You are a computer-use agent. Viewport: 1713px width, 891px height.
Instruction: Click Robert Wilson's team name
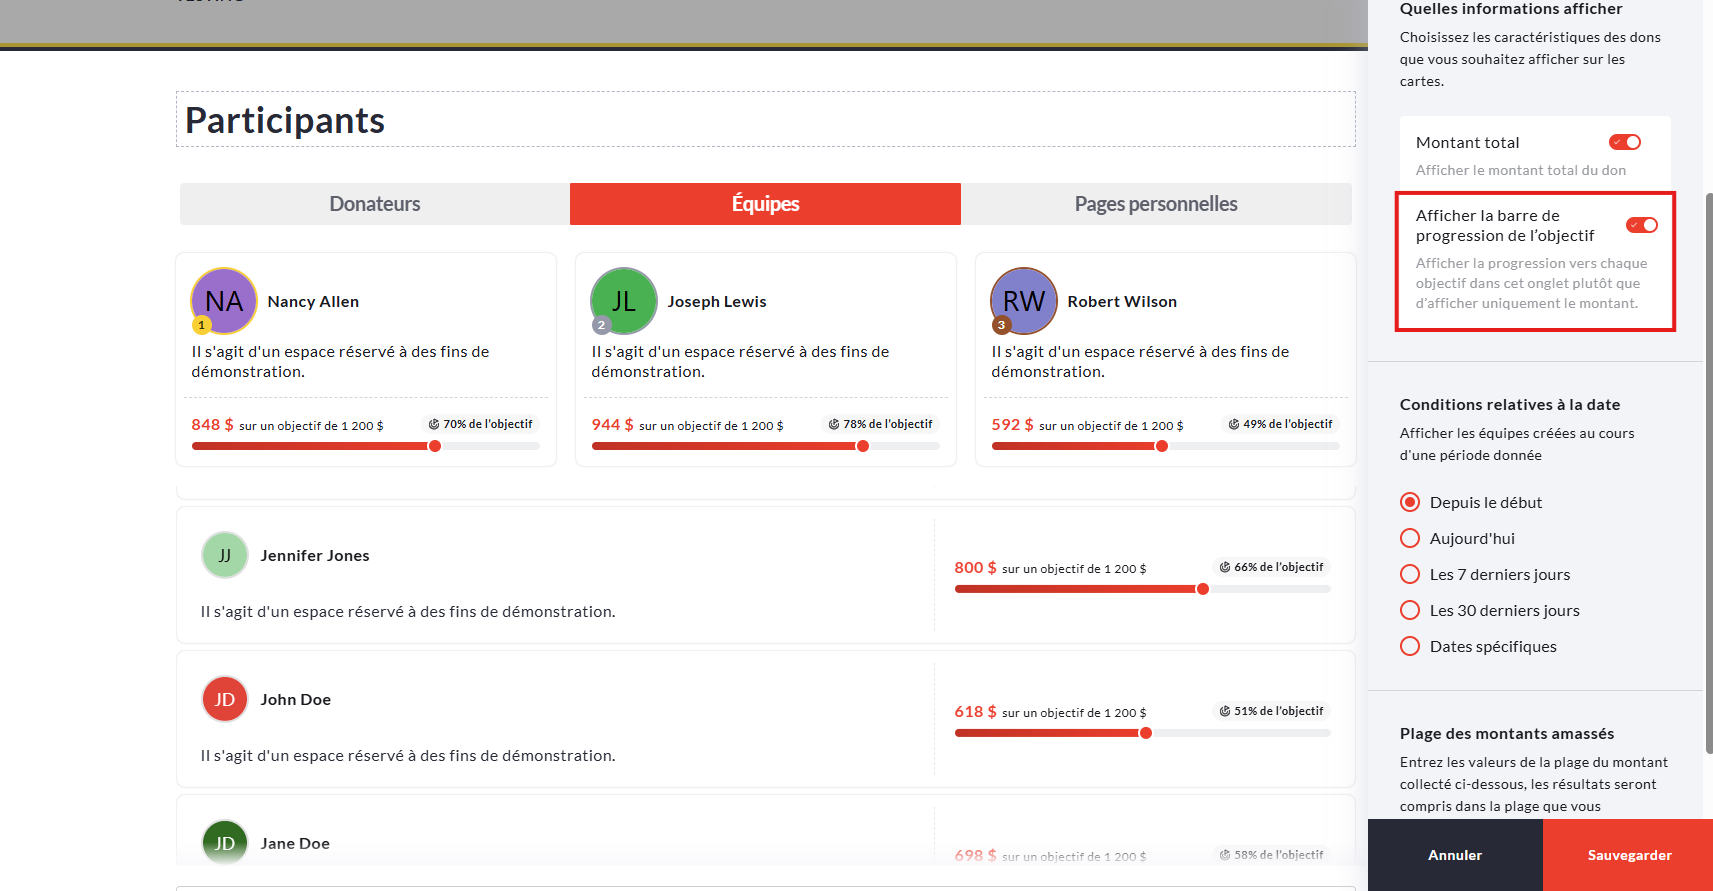pos(1122,301)
